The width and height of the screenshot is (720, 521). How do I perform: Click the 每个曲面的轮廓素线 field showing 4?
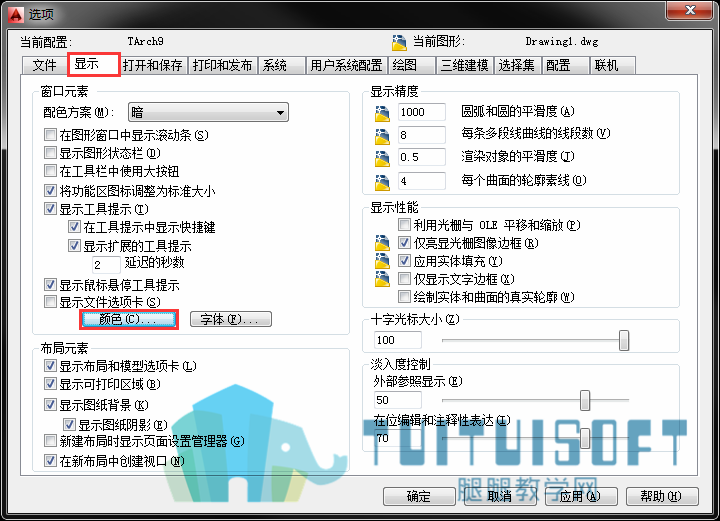422,181
